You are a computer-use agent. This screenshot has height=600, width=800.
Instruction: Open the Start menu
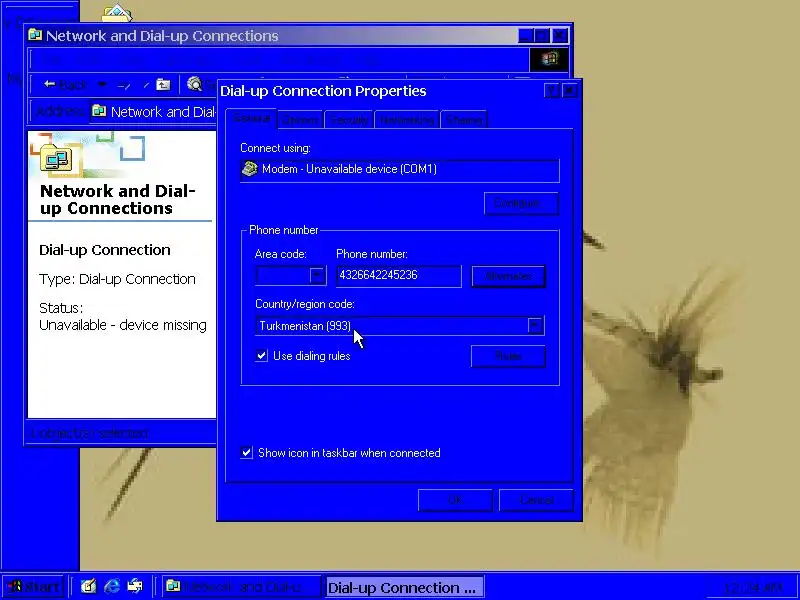pyautogui.click(x=33, y=587)
